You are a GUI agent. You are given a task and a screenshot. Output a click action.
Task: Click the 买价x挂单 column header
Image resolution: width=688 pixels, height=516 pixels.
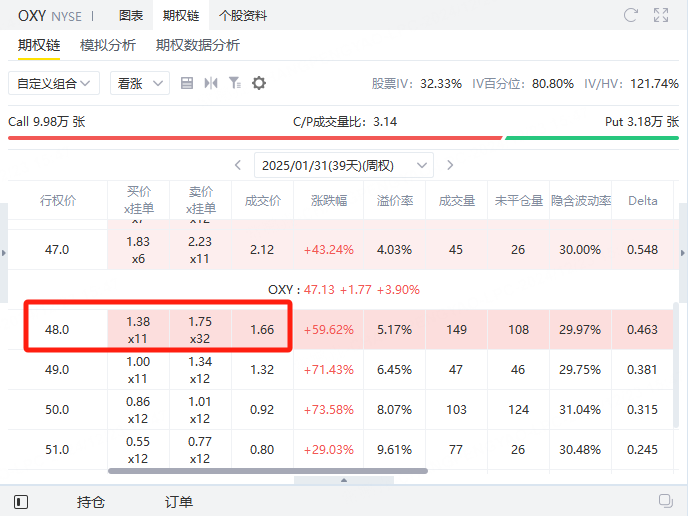[139, 200]
